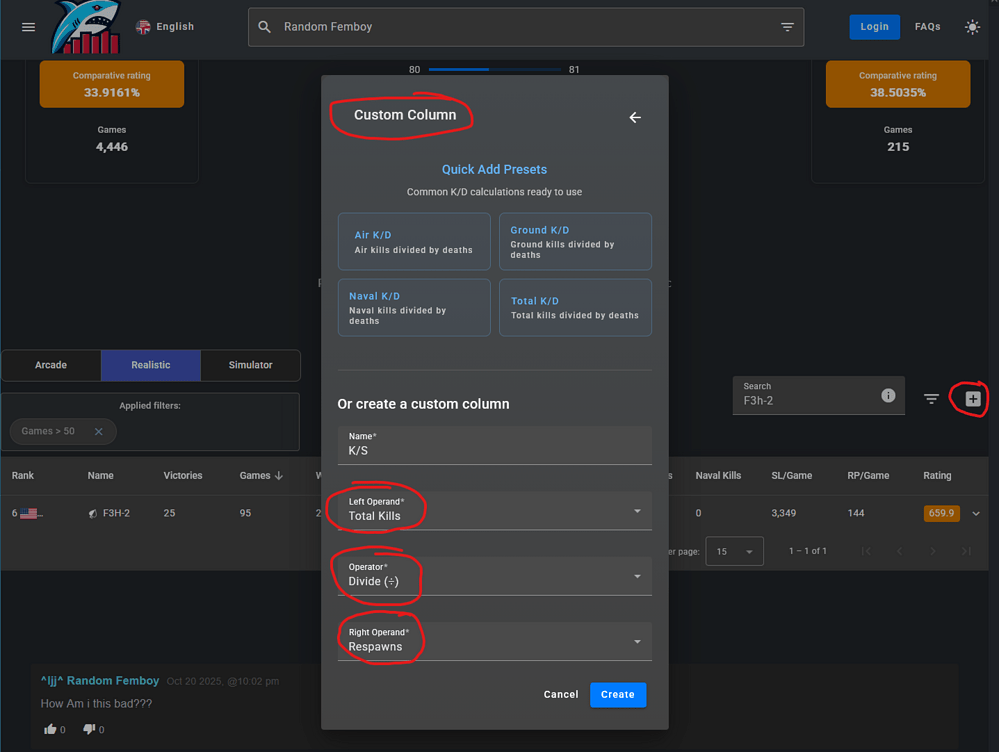
Task: Click the shark site logo
Action: (x=86, y=28)
